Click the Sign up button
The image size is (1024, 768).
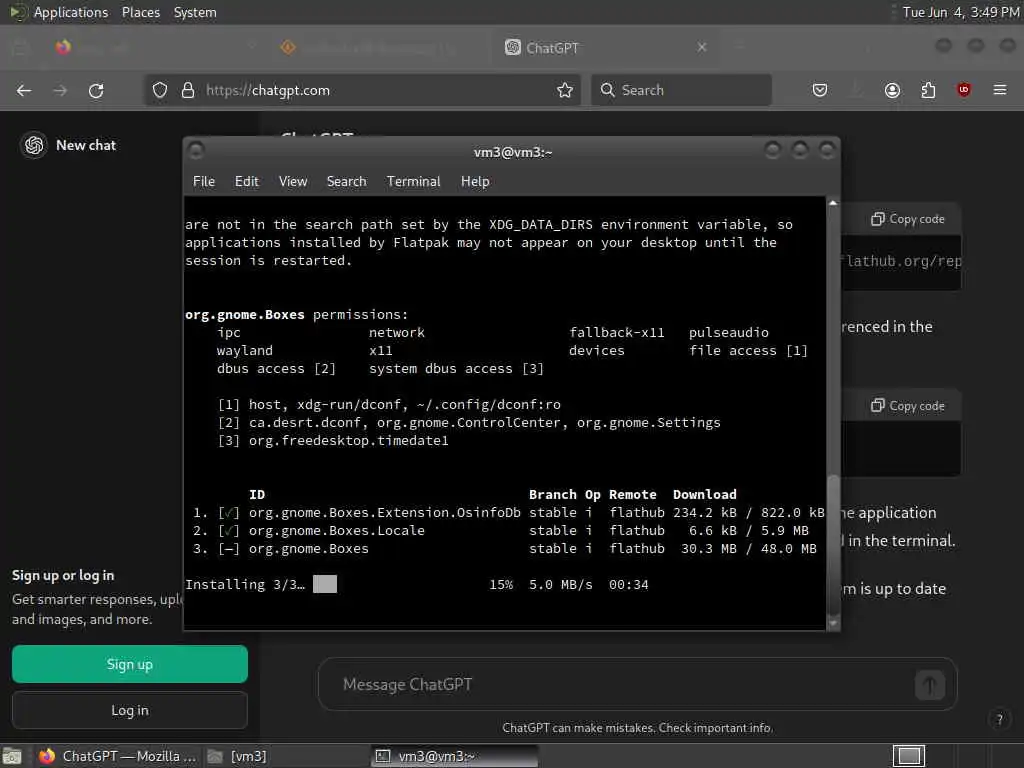pos(129,664)
